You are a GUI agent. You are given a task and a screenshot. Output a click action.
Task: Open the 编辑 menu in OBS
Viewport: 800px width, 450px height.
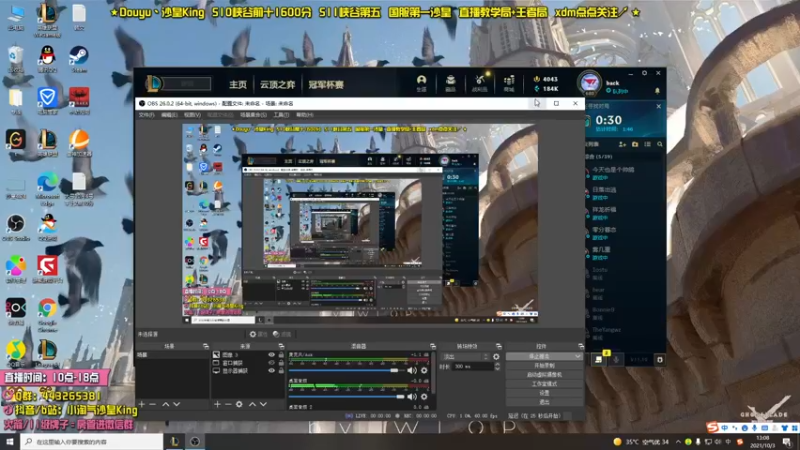point(169,115)
